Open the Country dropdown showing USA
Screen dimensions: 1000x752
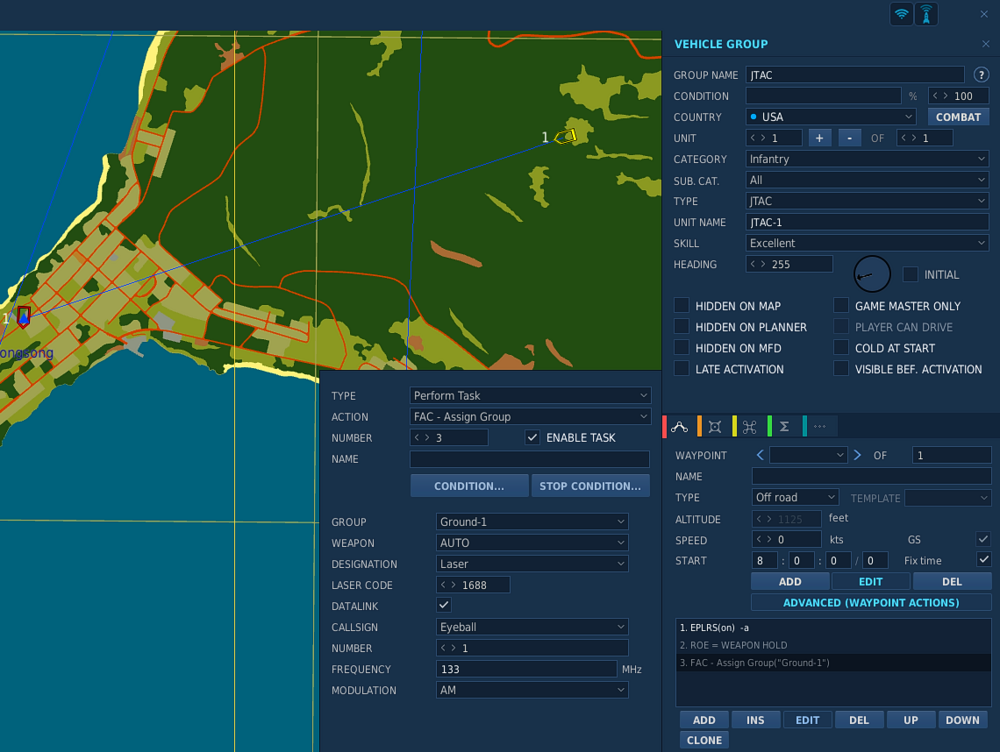[x=831, y=117]
